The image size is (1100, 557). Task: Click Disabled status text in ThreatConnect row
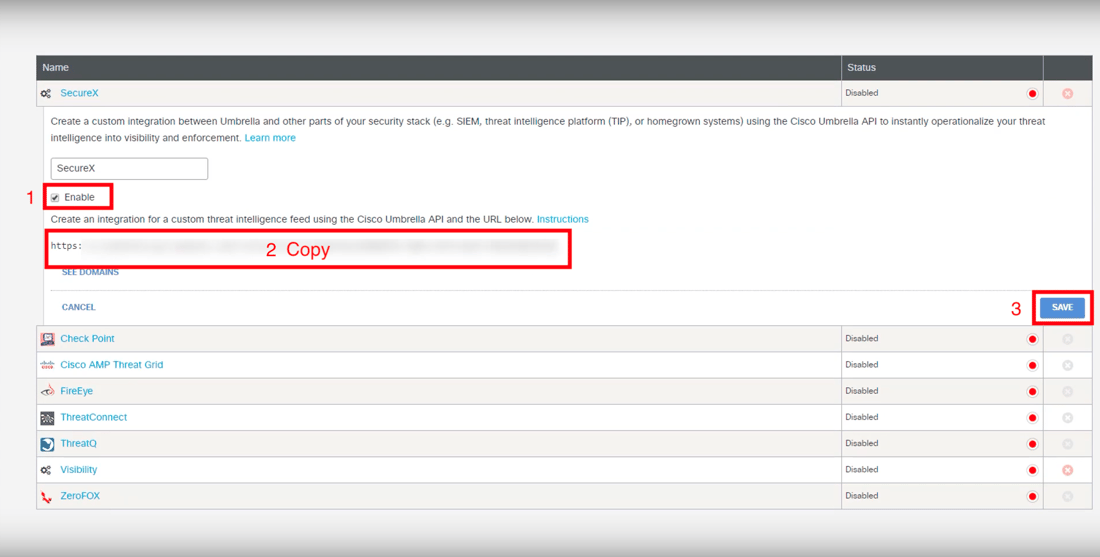(861, 417)
